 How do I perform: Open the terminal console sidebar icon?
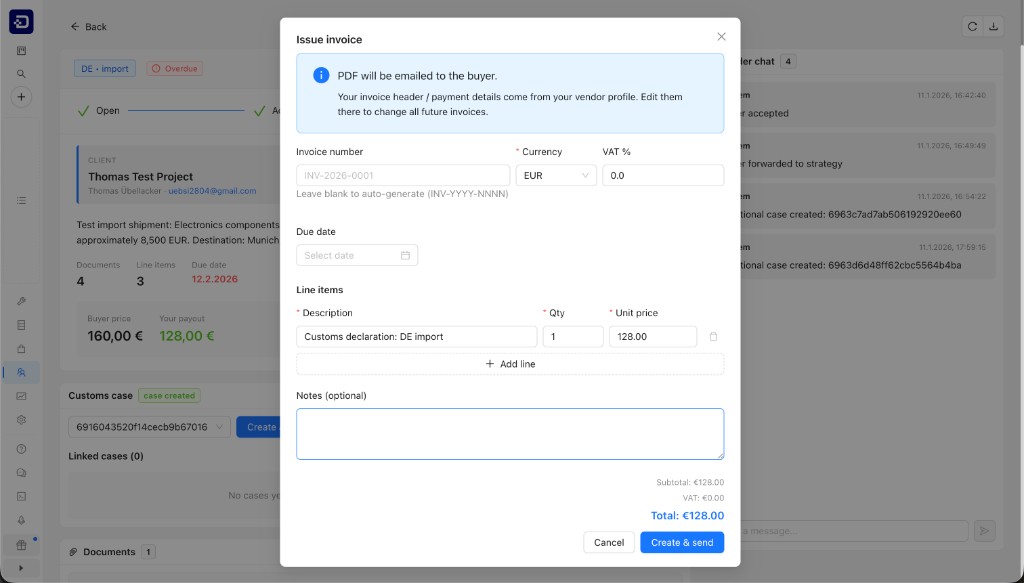(x=21, y=496)
